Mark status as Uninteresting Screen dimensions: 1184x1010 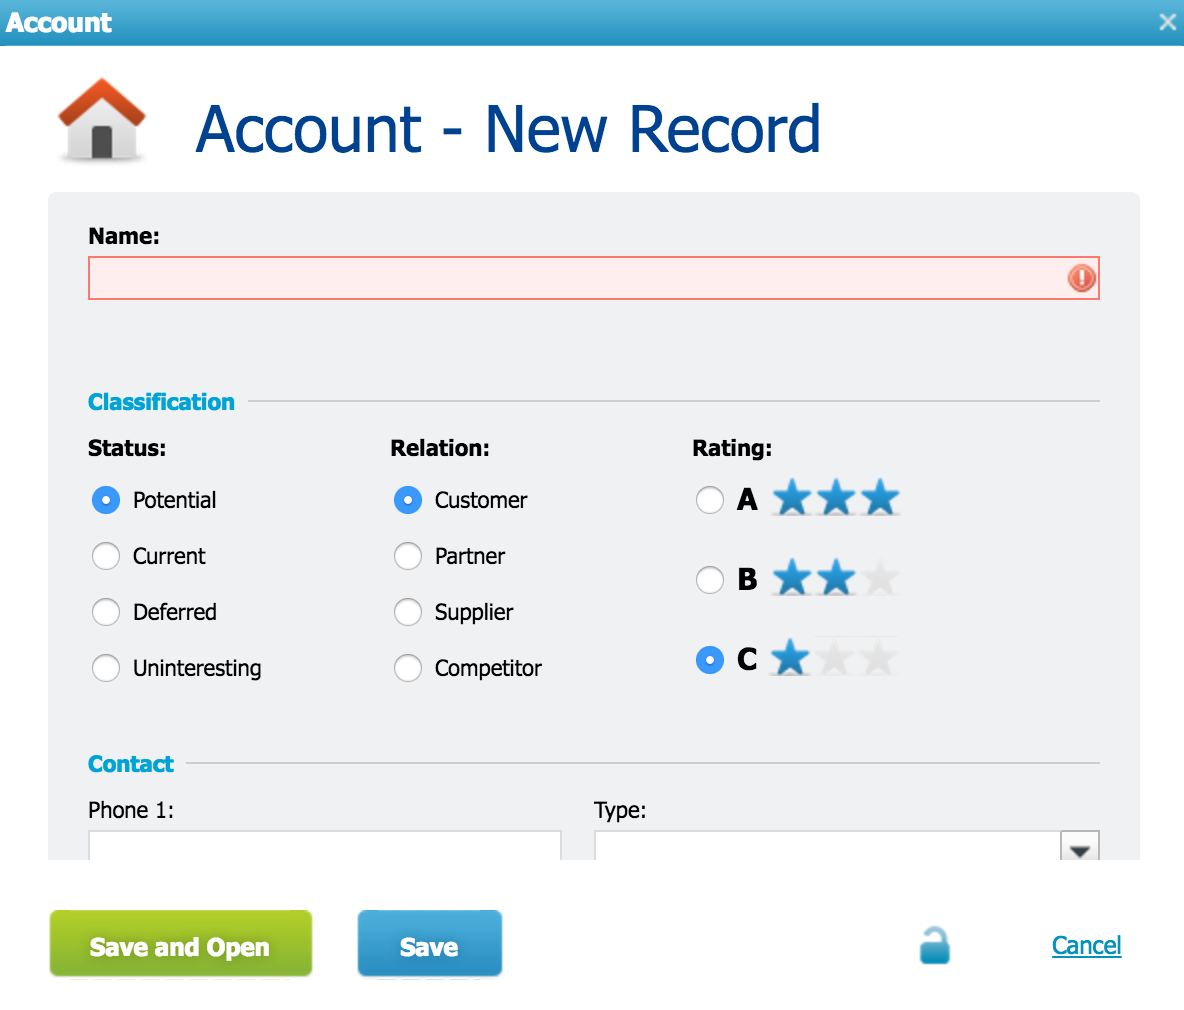point(106,668)
